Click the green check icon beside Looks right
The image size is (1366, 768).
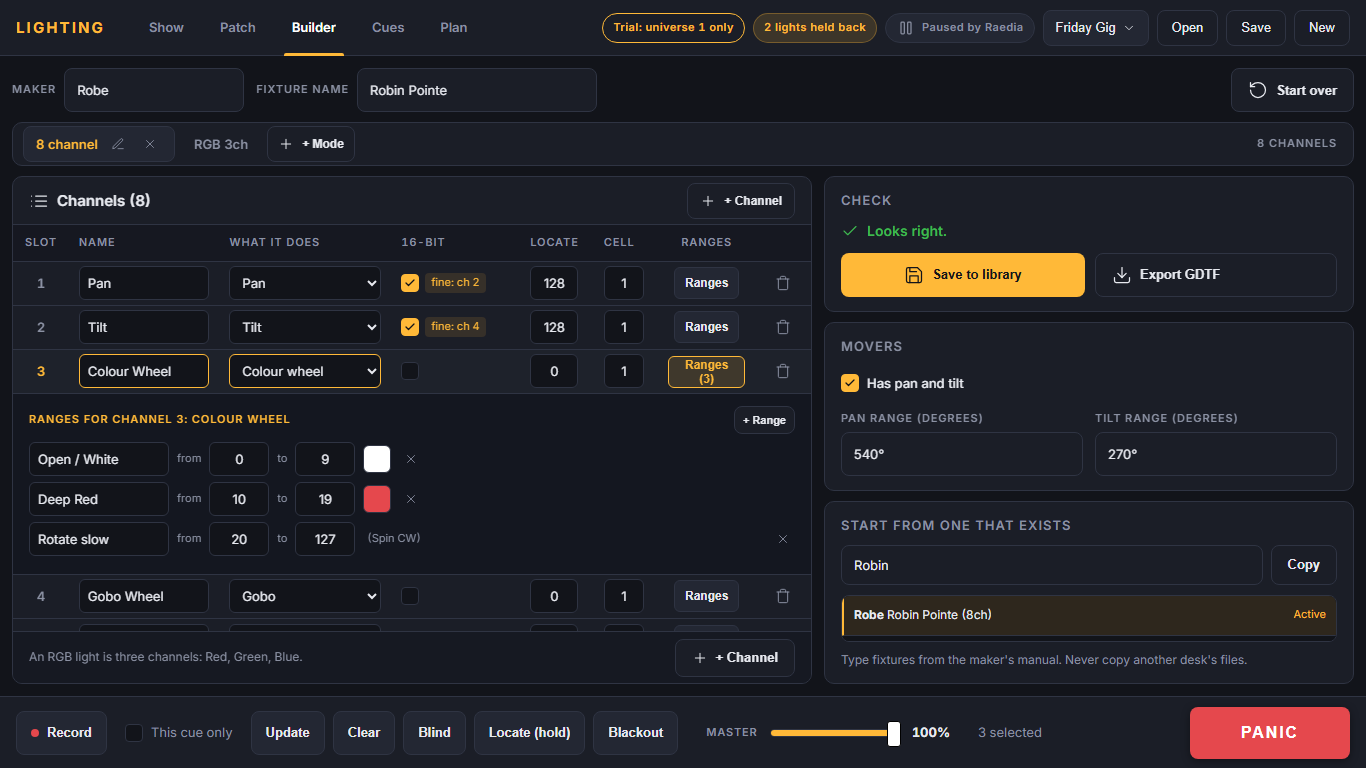[x=850, y=231]
